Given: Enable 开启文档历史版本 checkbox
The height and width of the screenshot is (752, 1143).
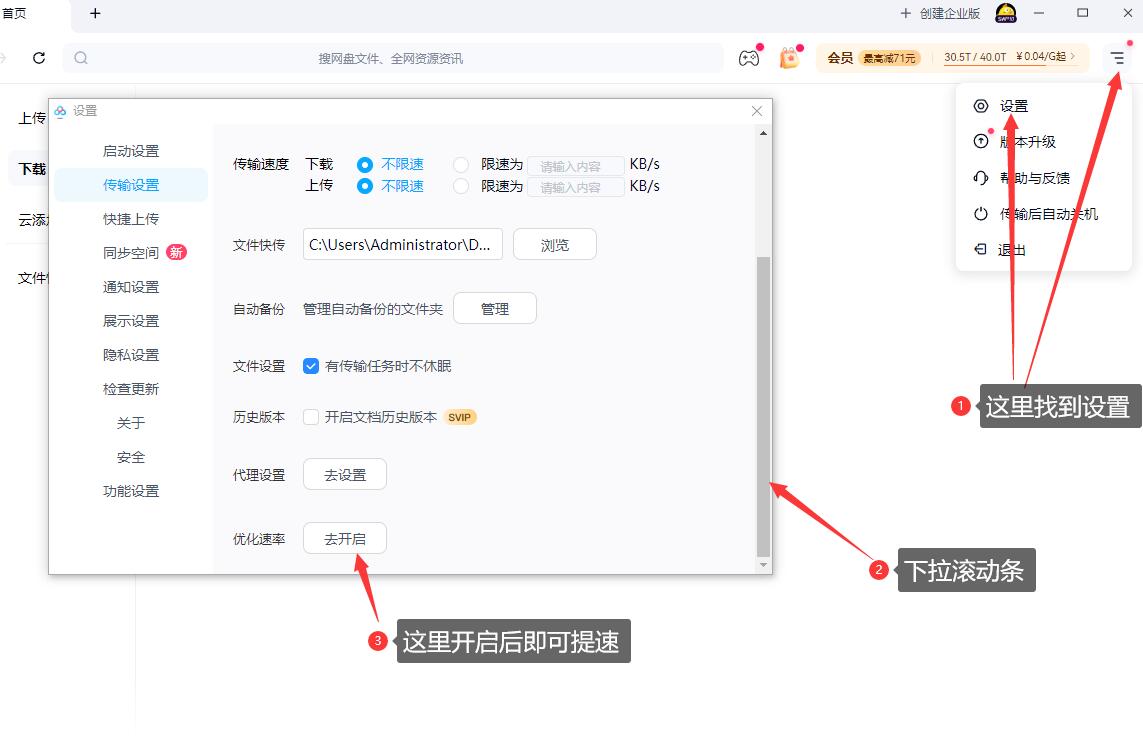Looking at the screenshot, I should coord(311,417).
